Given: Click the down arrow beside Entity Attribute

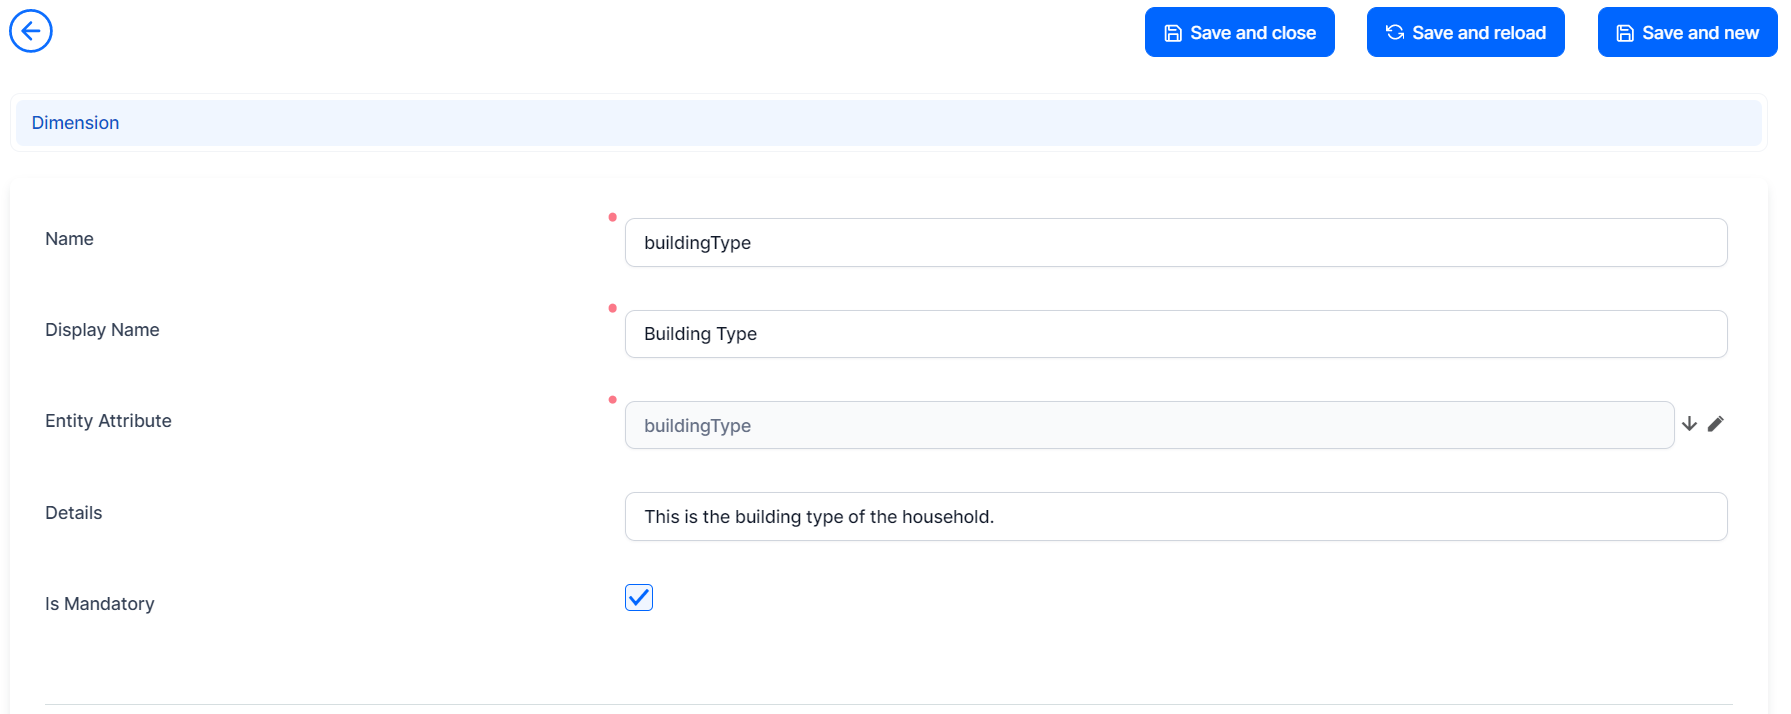Looking at the screenshot, I should point(1689,424).
